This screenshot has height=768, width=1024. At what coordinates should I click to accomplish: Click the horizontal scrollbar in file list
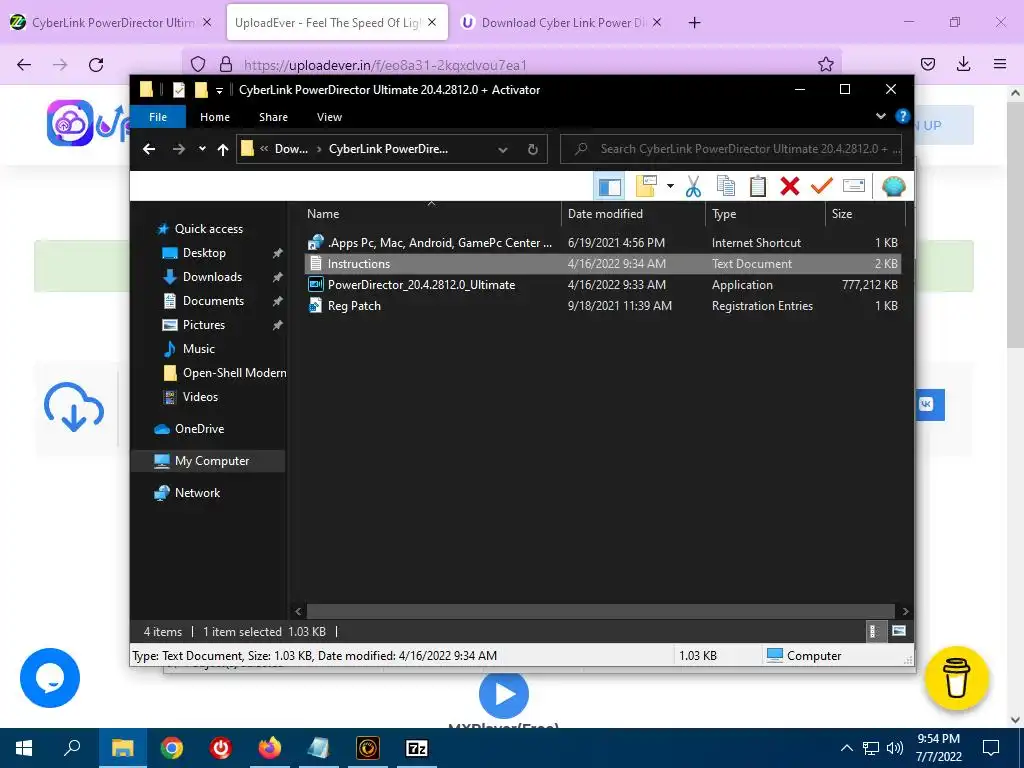coord(600,611)
